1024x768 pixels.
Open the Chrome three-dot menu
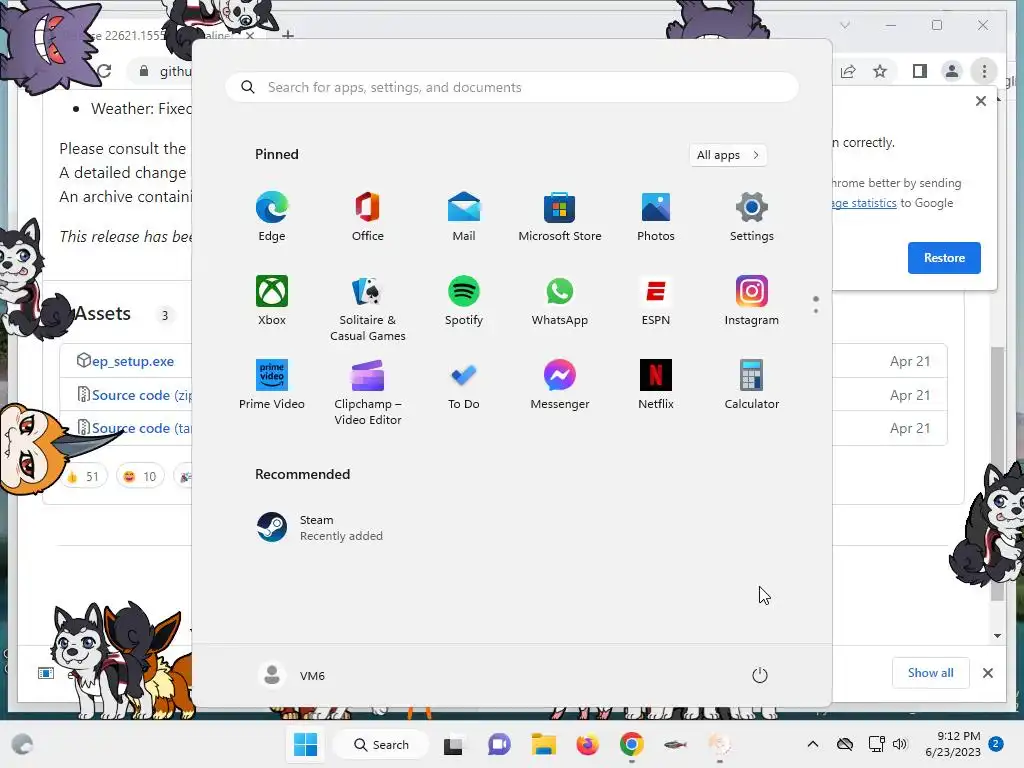click(984, 71)
